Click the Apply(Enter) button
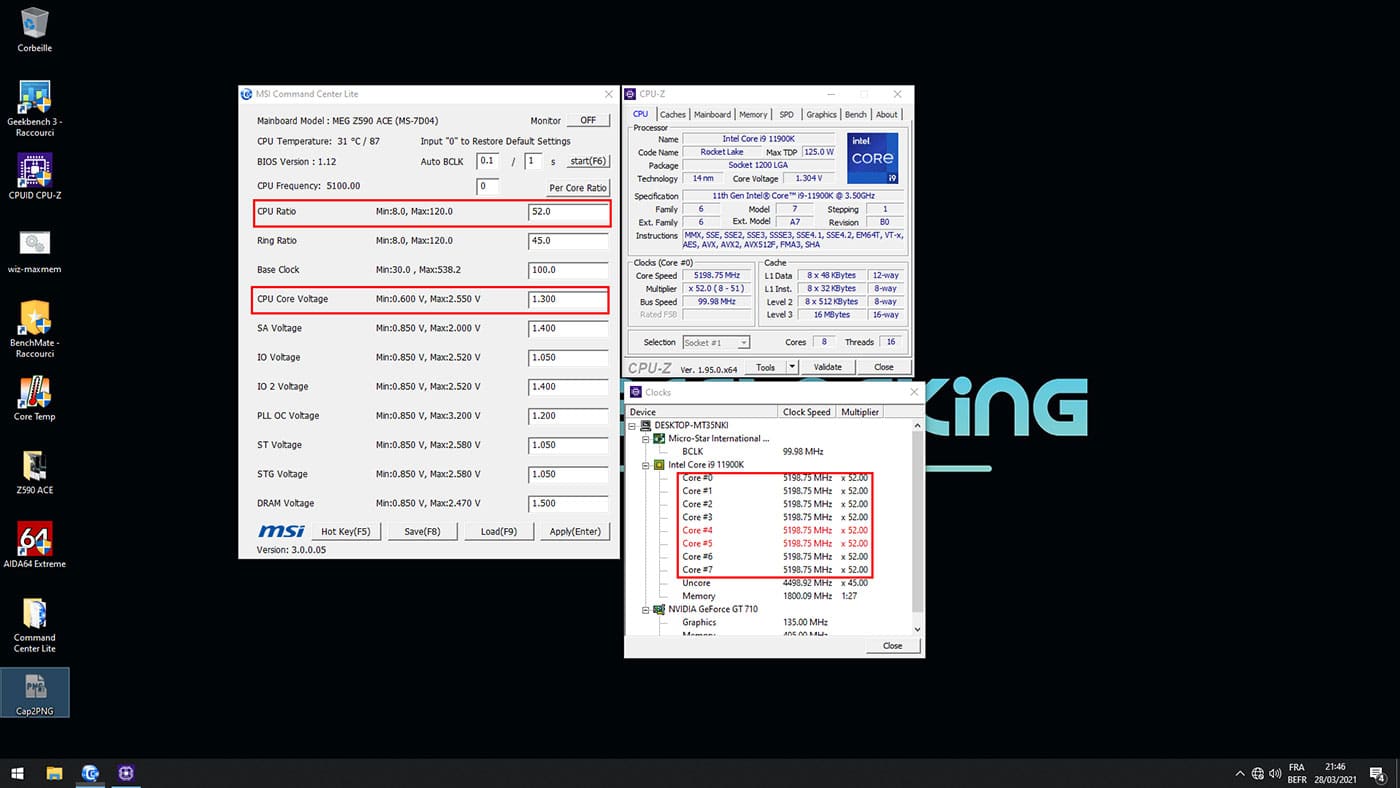The width and height of the screenshot is (1400, 788). pos(575,531)
